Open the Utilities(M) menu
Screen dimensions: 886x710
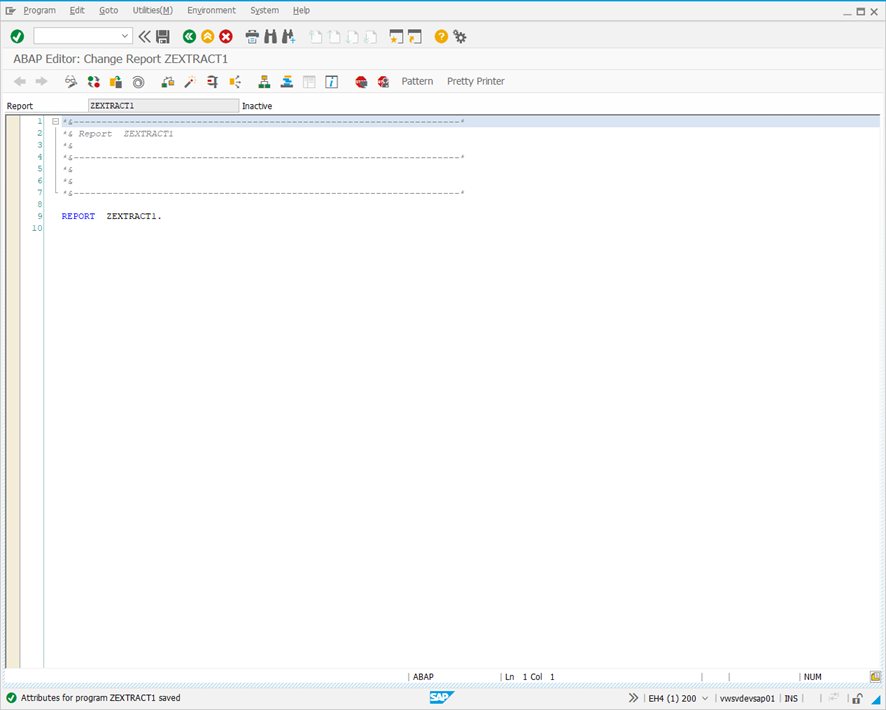click(152, 10)
